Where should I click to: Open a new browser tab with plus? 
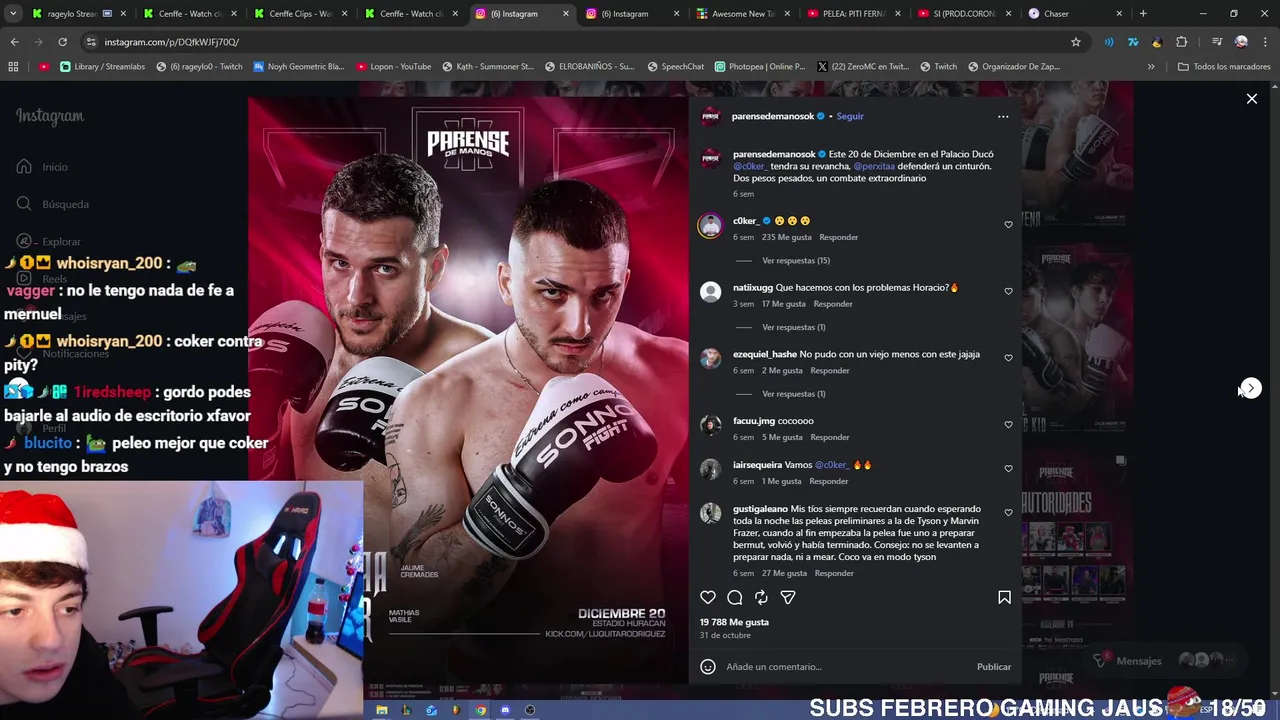click(x=1143, y=14)
